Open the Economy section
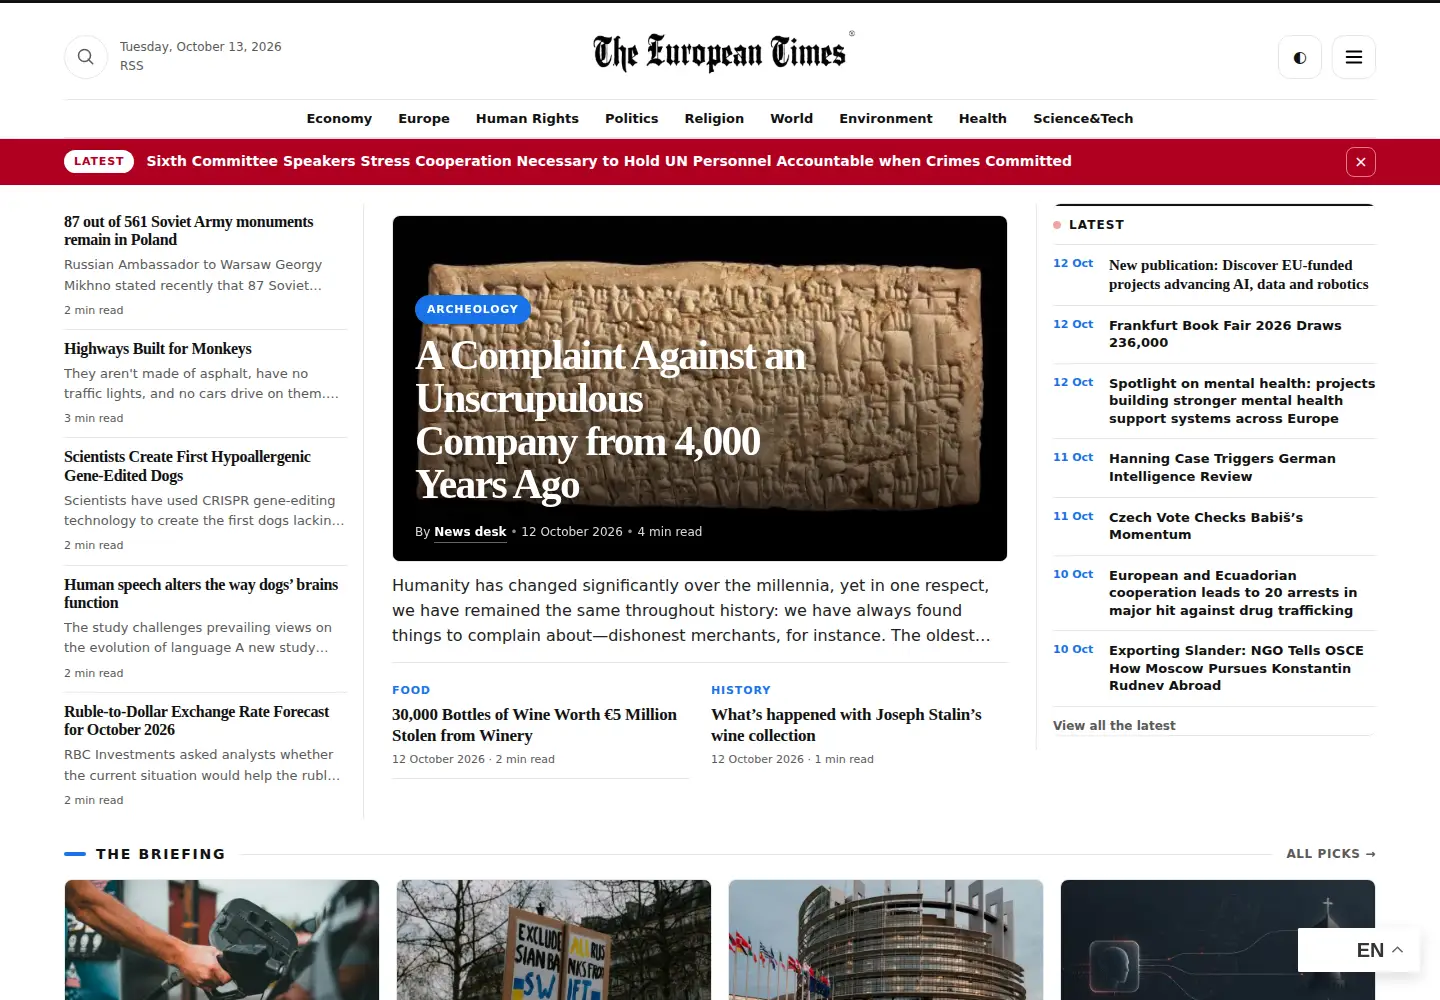 [339, 118]
